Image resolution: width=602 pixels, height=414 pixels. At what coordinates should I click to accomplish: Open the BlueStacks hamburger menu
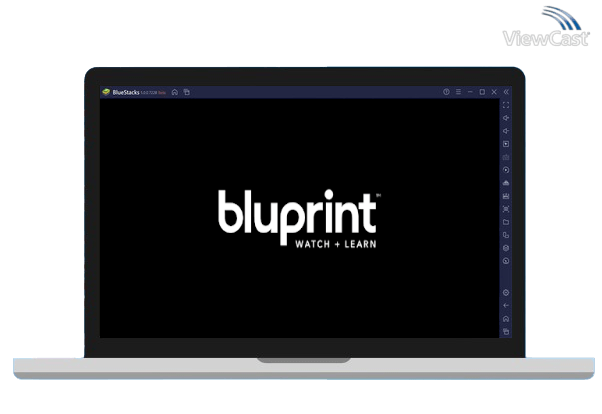458,92
